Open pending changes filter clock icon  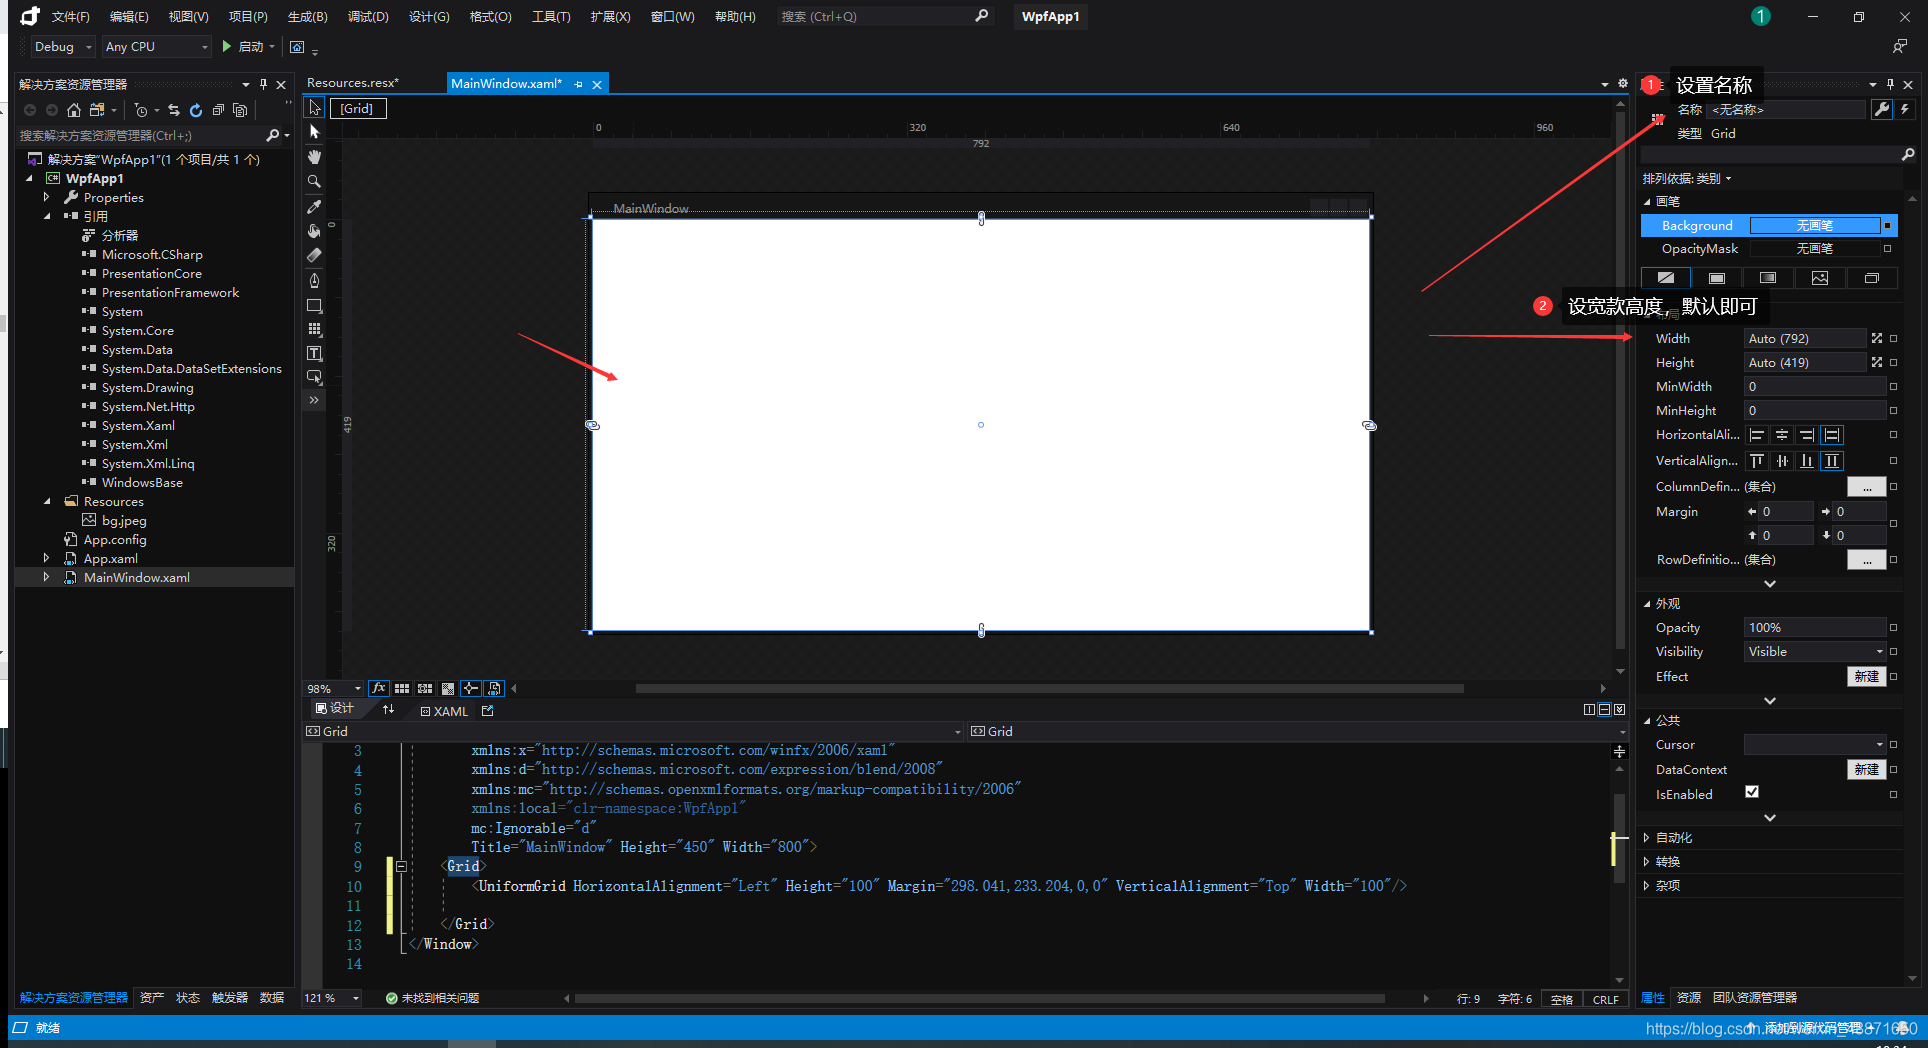tap(141, 110)
